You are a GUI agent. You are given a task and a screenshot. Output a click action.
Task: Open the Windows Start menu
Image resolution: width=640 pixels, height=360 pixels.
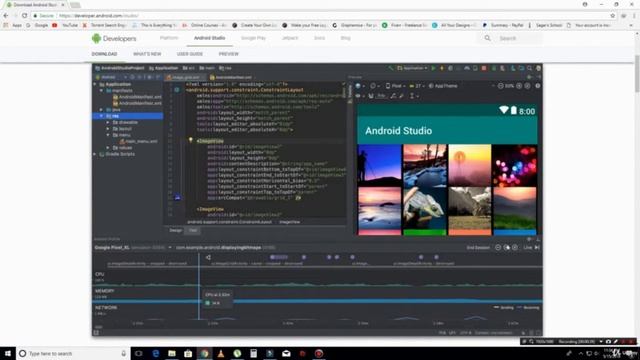[x=8, y=353]
